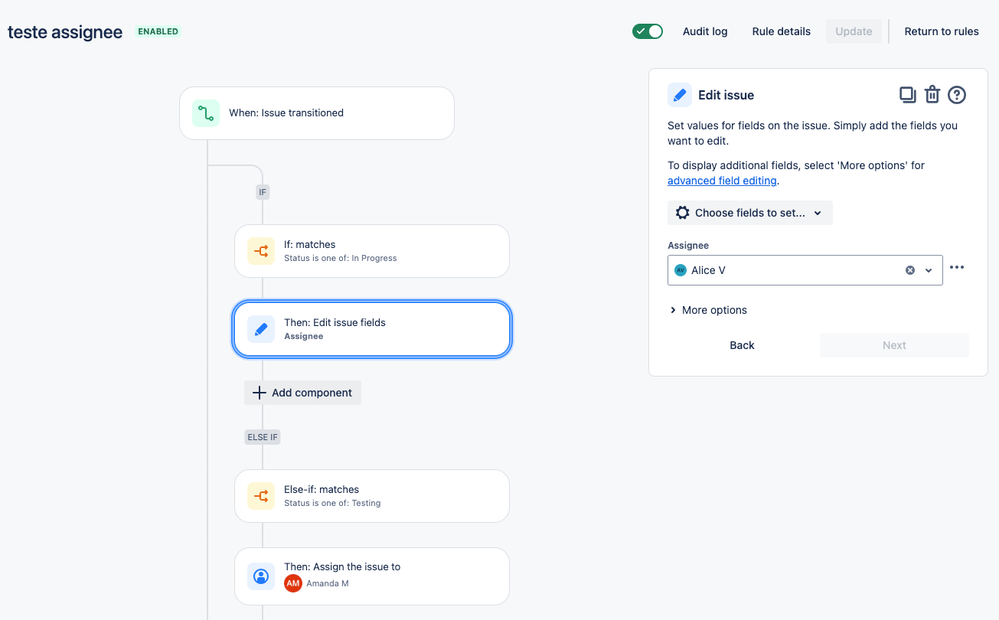
Task: Click the Assign the issue to user icon
Action: [x=261, y=576]
